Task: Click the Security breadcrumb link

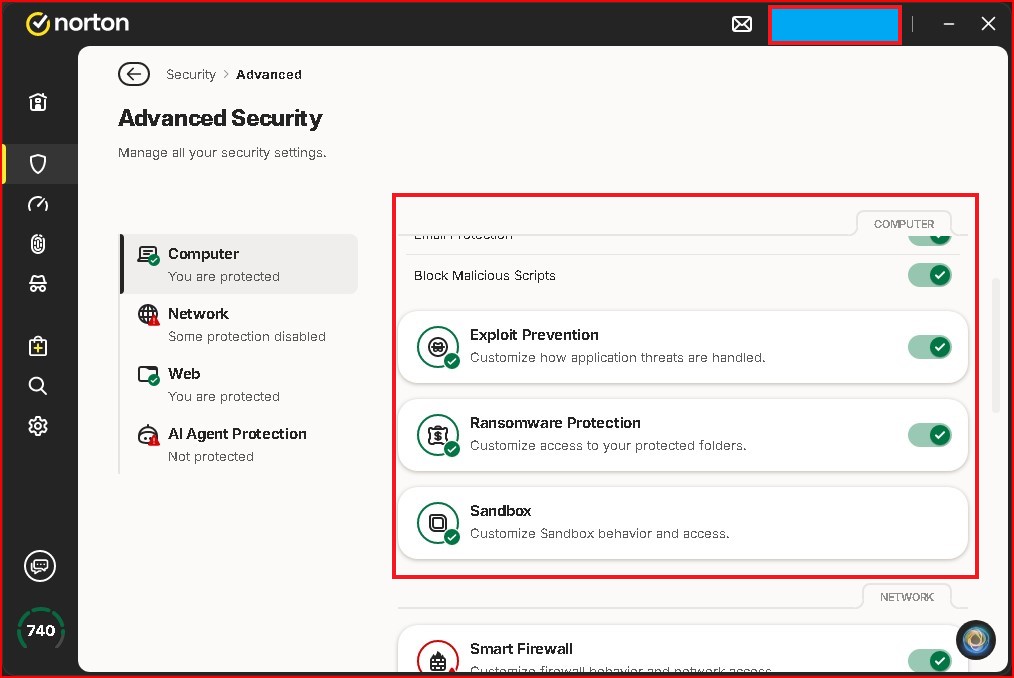Action: tap(191, 74)
